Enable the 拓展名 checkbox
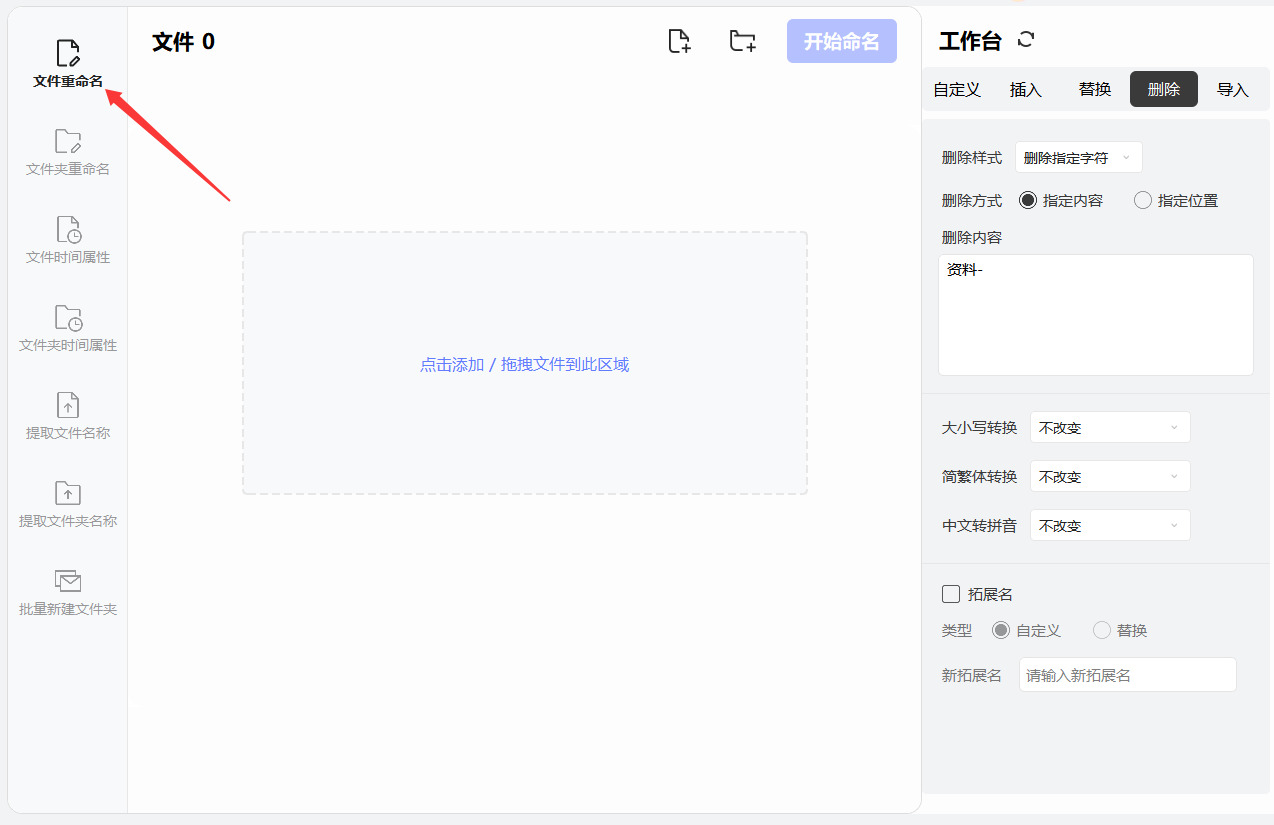The height and width of the screenshot is (825, 1274). coord(951,594)
